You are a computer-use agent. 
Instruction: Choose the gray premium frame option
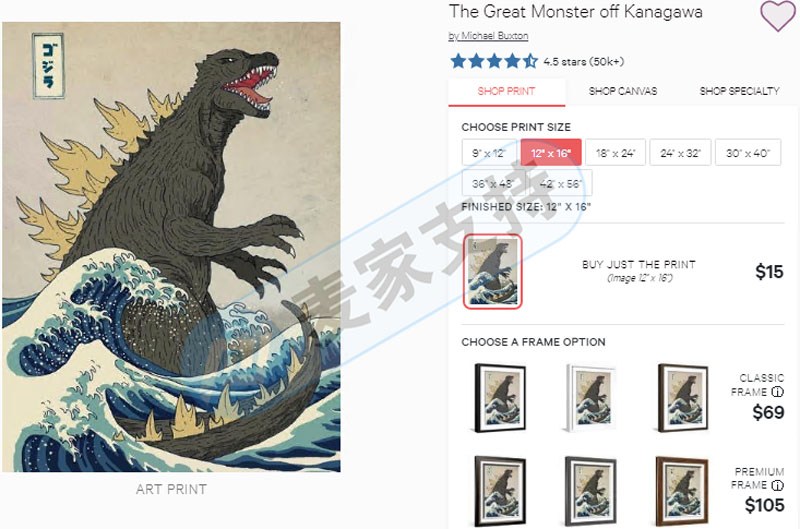pyautogui.click(x=590, y=491)
